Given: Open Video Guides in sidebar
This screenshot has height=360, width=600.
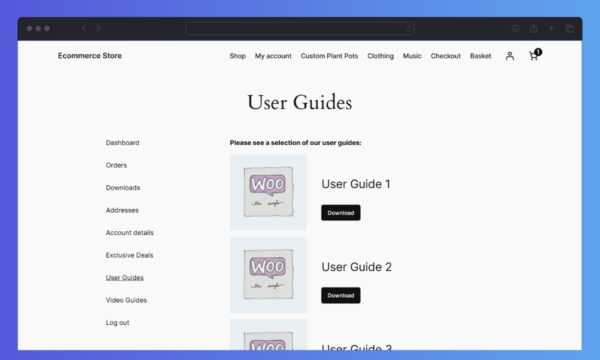Looking at the screenshot, I should click(x=126, y=300).
